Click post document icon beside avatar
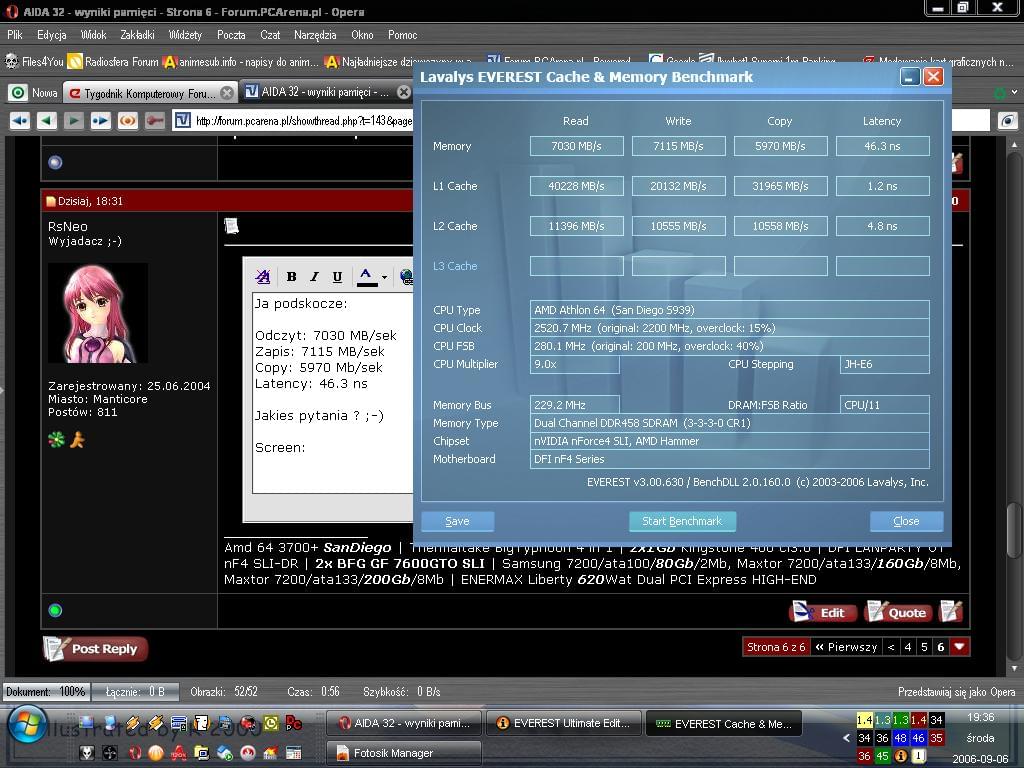The height and width of the screenshot is (768, 1024). click(231, 226)
